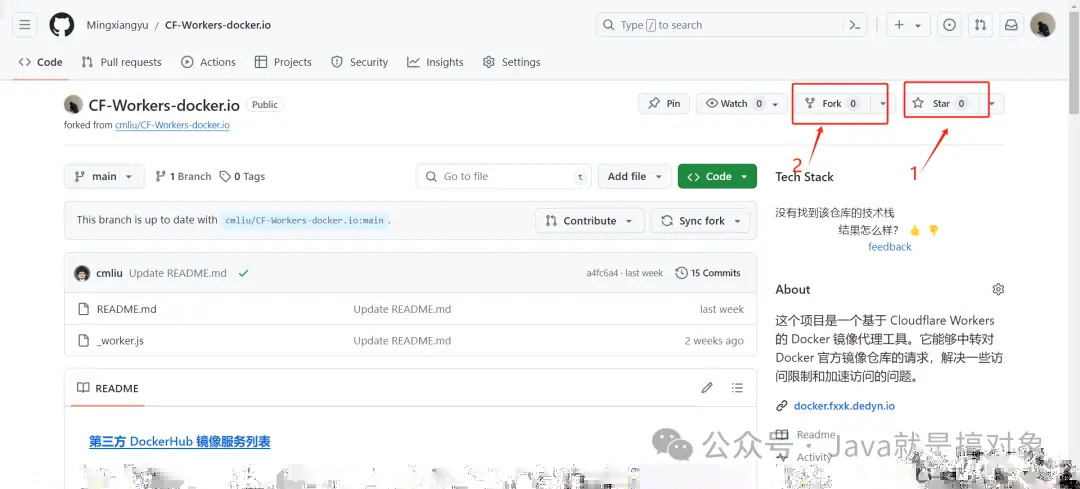Screen dimensions: 1080x489
Task: Click the README.md file icon
Action: (83, 309)
